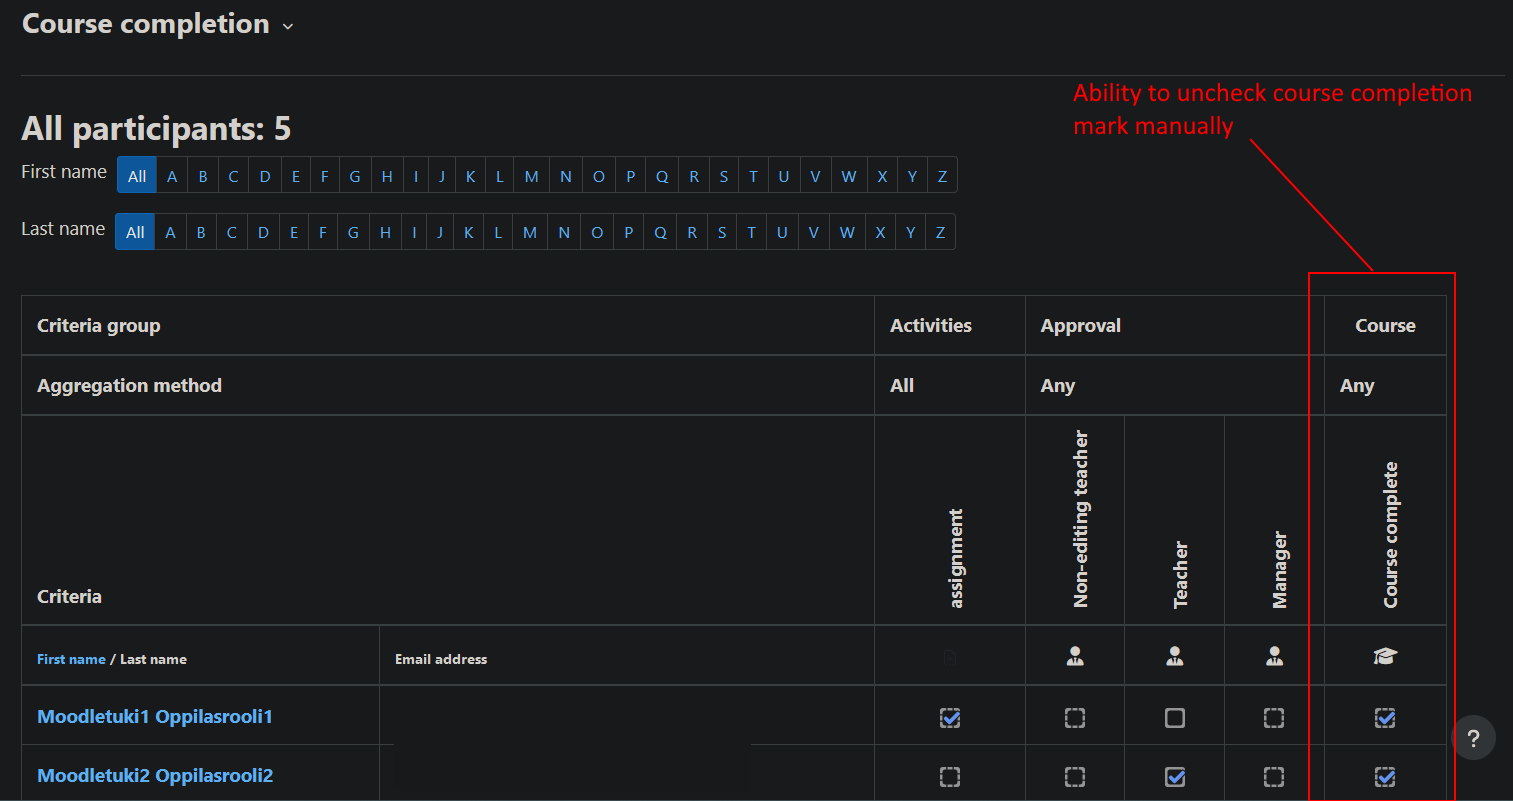Filter Last name by letter O
The image size is (1513, 801).
(x=597, y=232)
